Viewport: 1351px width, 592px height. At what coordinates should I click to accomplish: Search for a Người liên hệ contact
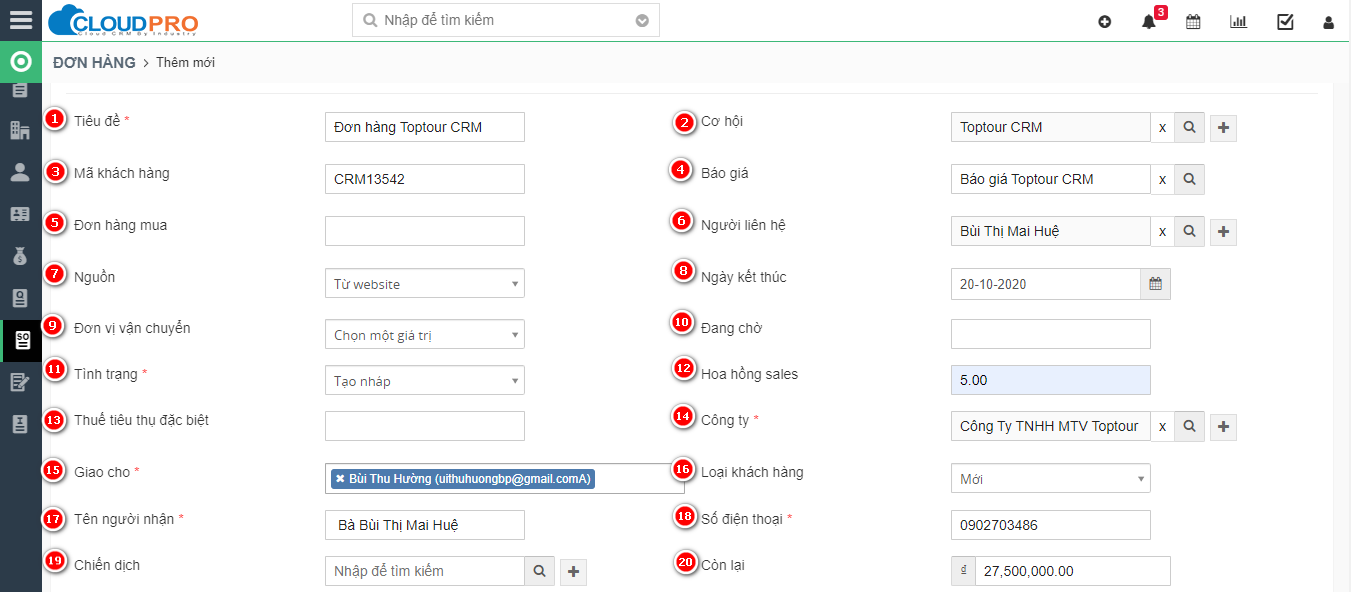pos(1189,231)
